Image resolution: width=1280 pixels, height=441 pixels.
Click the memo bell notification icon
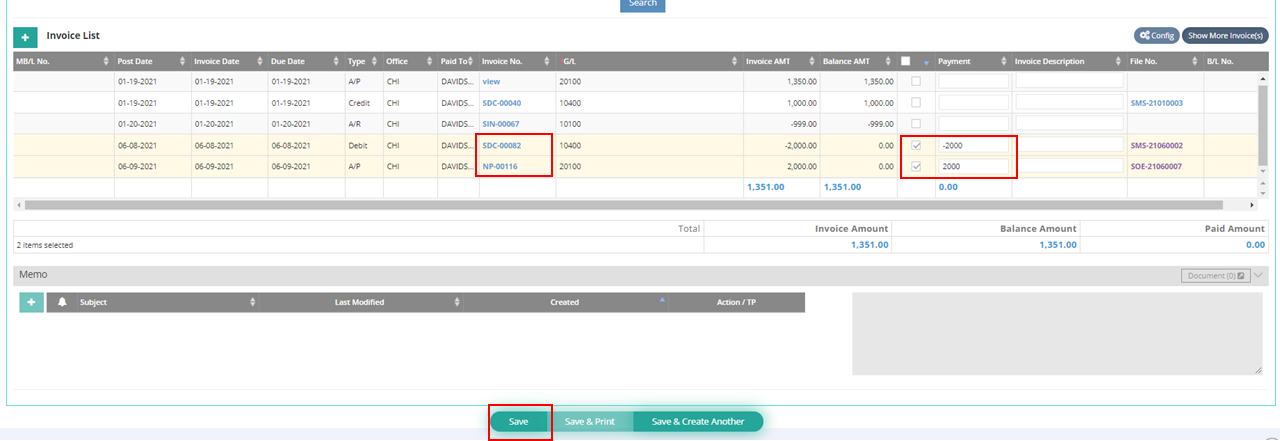click(63, 302)
